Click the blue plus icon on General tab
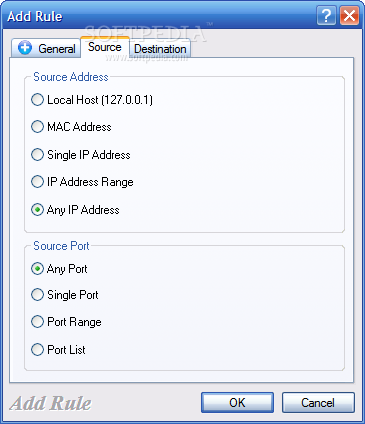This screenshot has height=424, width=365. [25, 48]
